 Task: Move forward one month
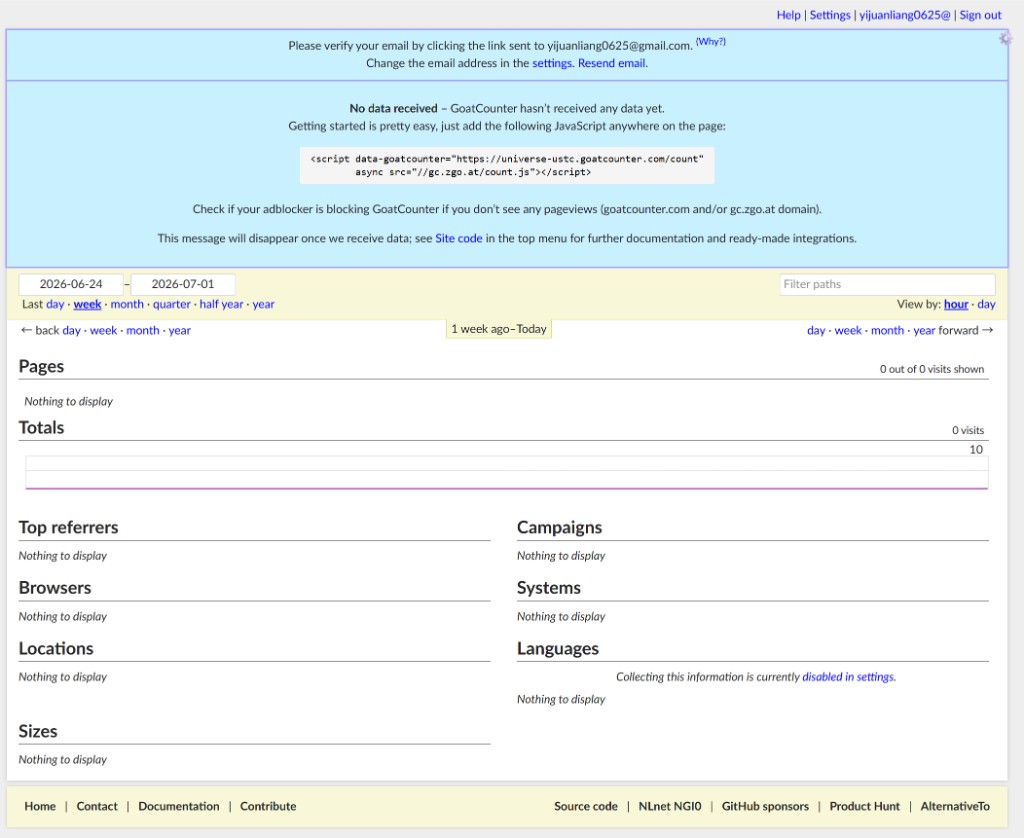click(x=888, y=330)
